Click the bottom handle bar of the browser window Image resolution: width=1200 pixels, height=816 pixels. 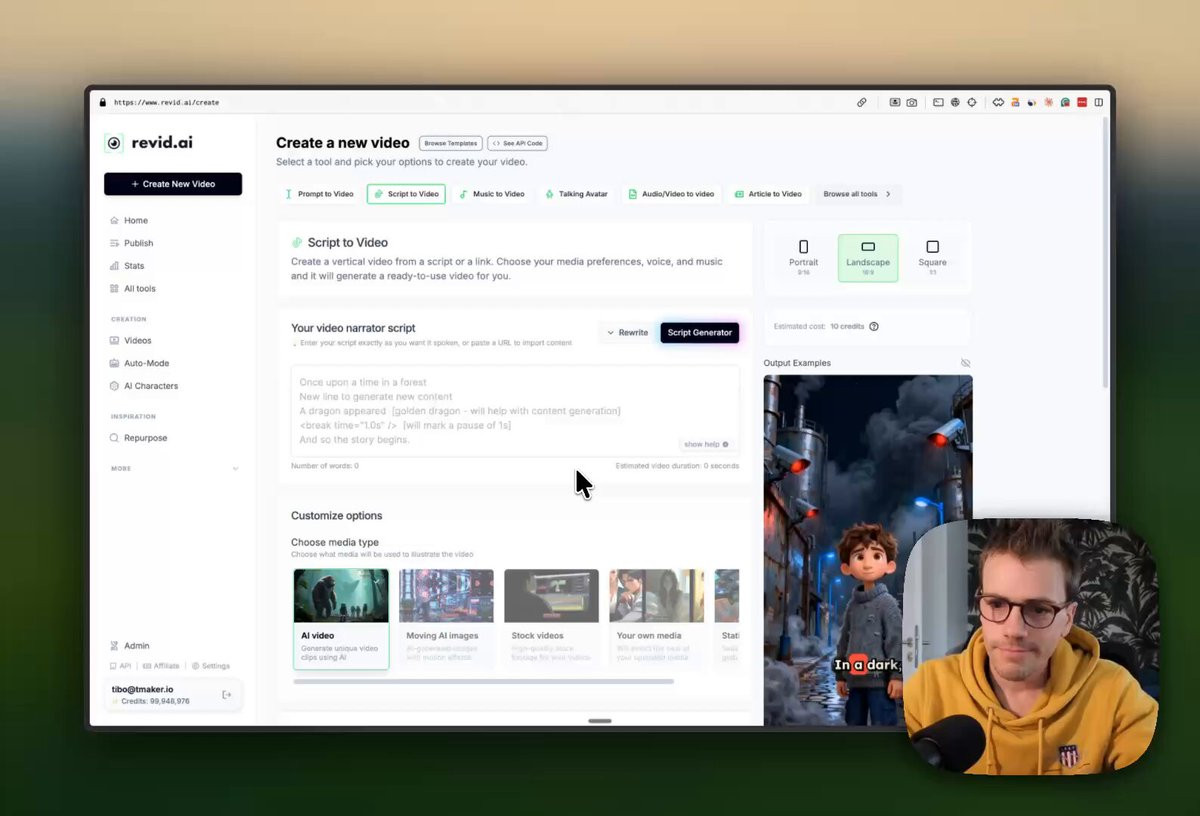[x=600, y=721]
